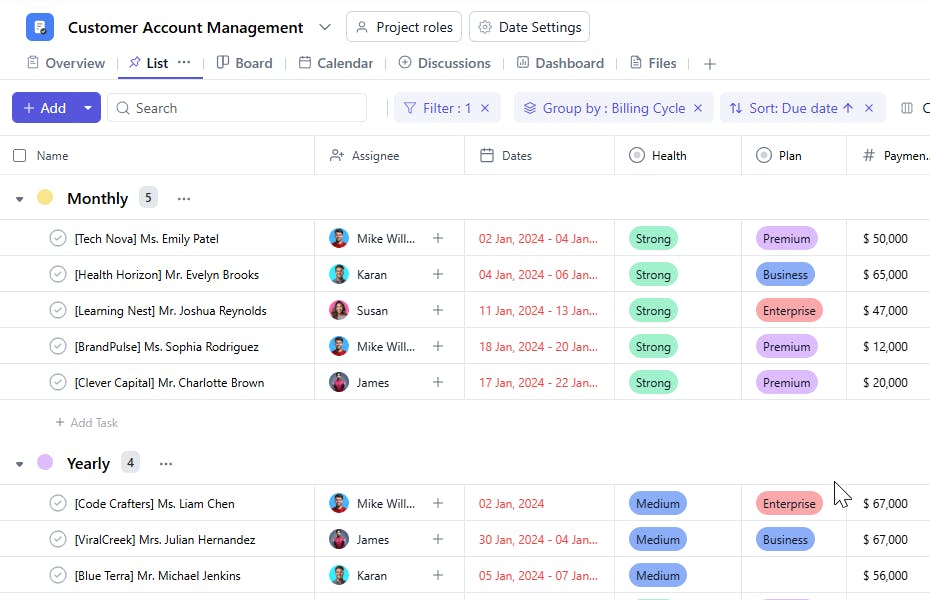Screen dimensions: 930x600
Task: Open the List tab's three-dot options
Action: (x=184, y=62)
